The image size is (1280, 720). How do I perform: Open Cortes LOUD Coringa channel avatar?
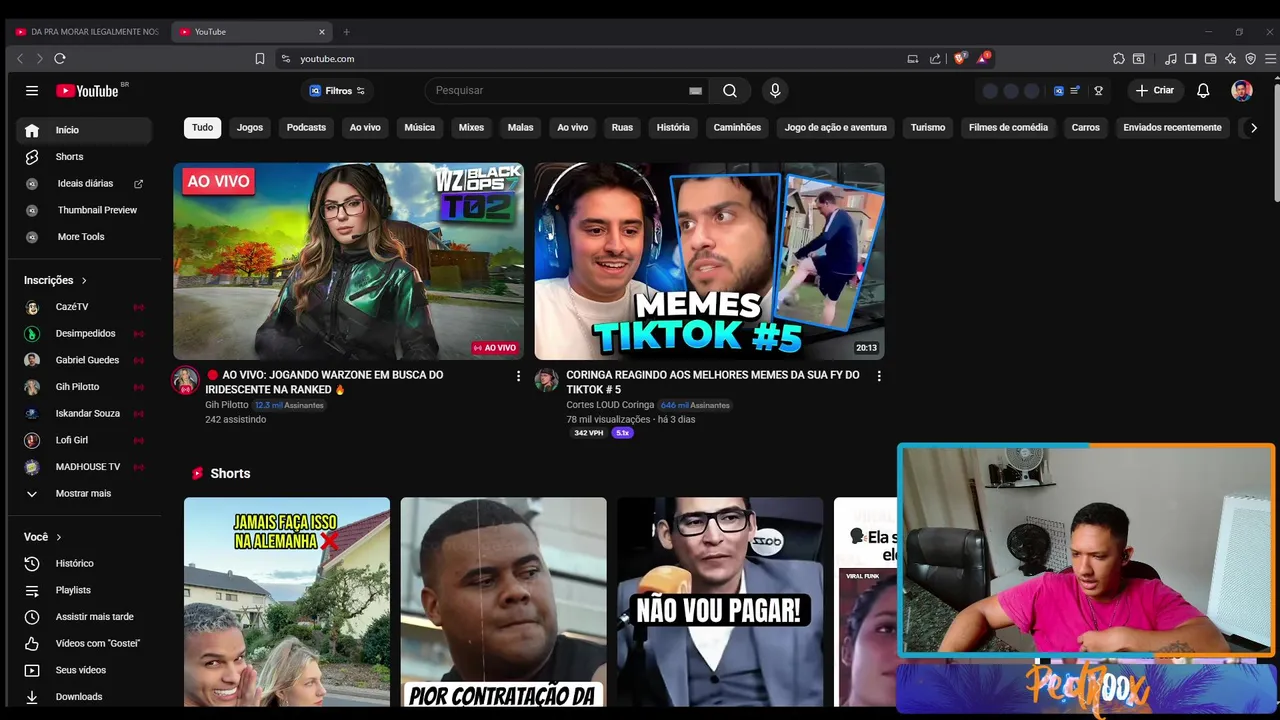point(546,381)
